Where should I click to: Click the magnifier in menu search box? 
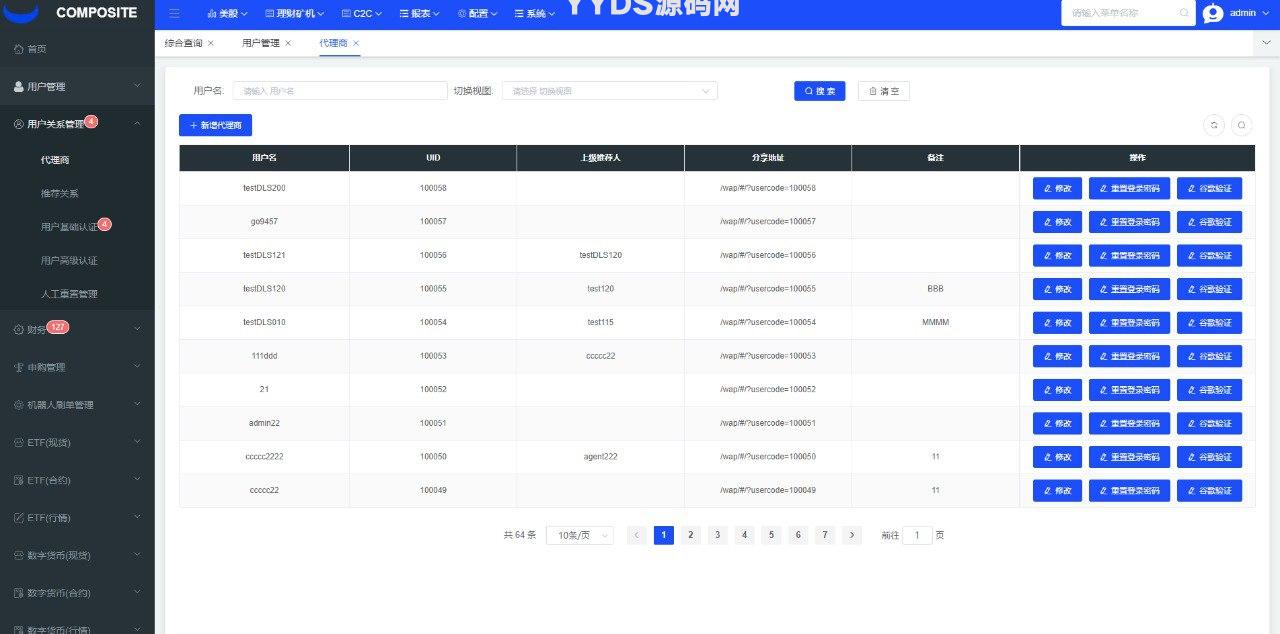click(x=1184, y=14)
